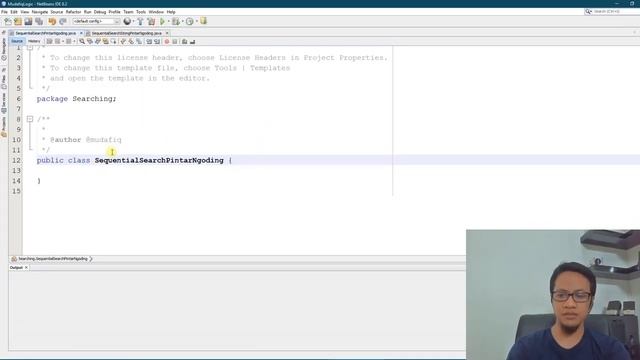The width and height of the screenshot is (640, 360).
Task: Collapse the Javadoc fold at line 8
Action: tap(30, 119)
